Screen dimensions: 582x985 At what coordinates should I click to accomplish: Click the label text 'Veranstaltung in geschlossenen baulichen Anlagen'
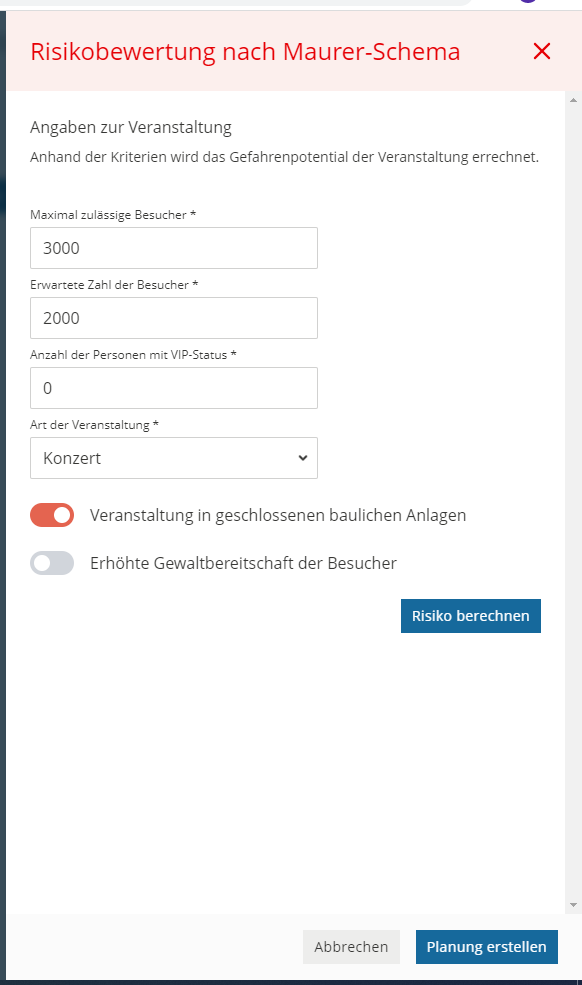pos(278,515)
